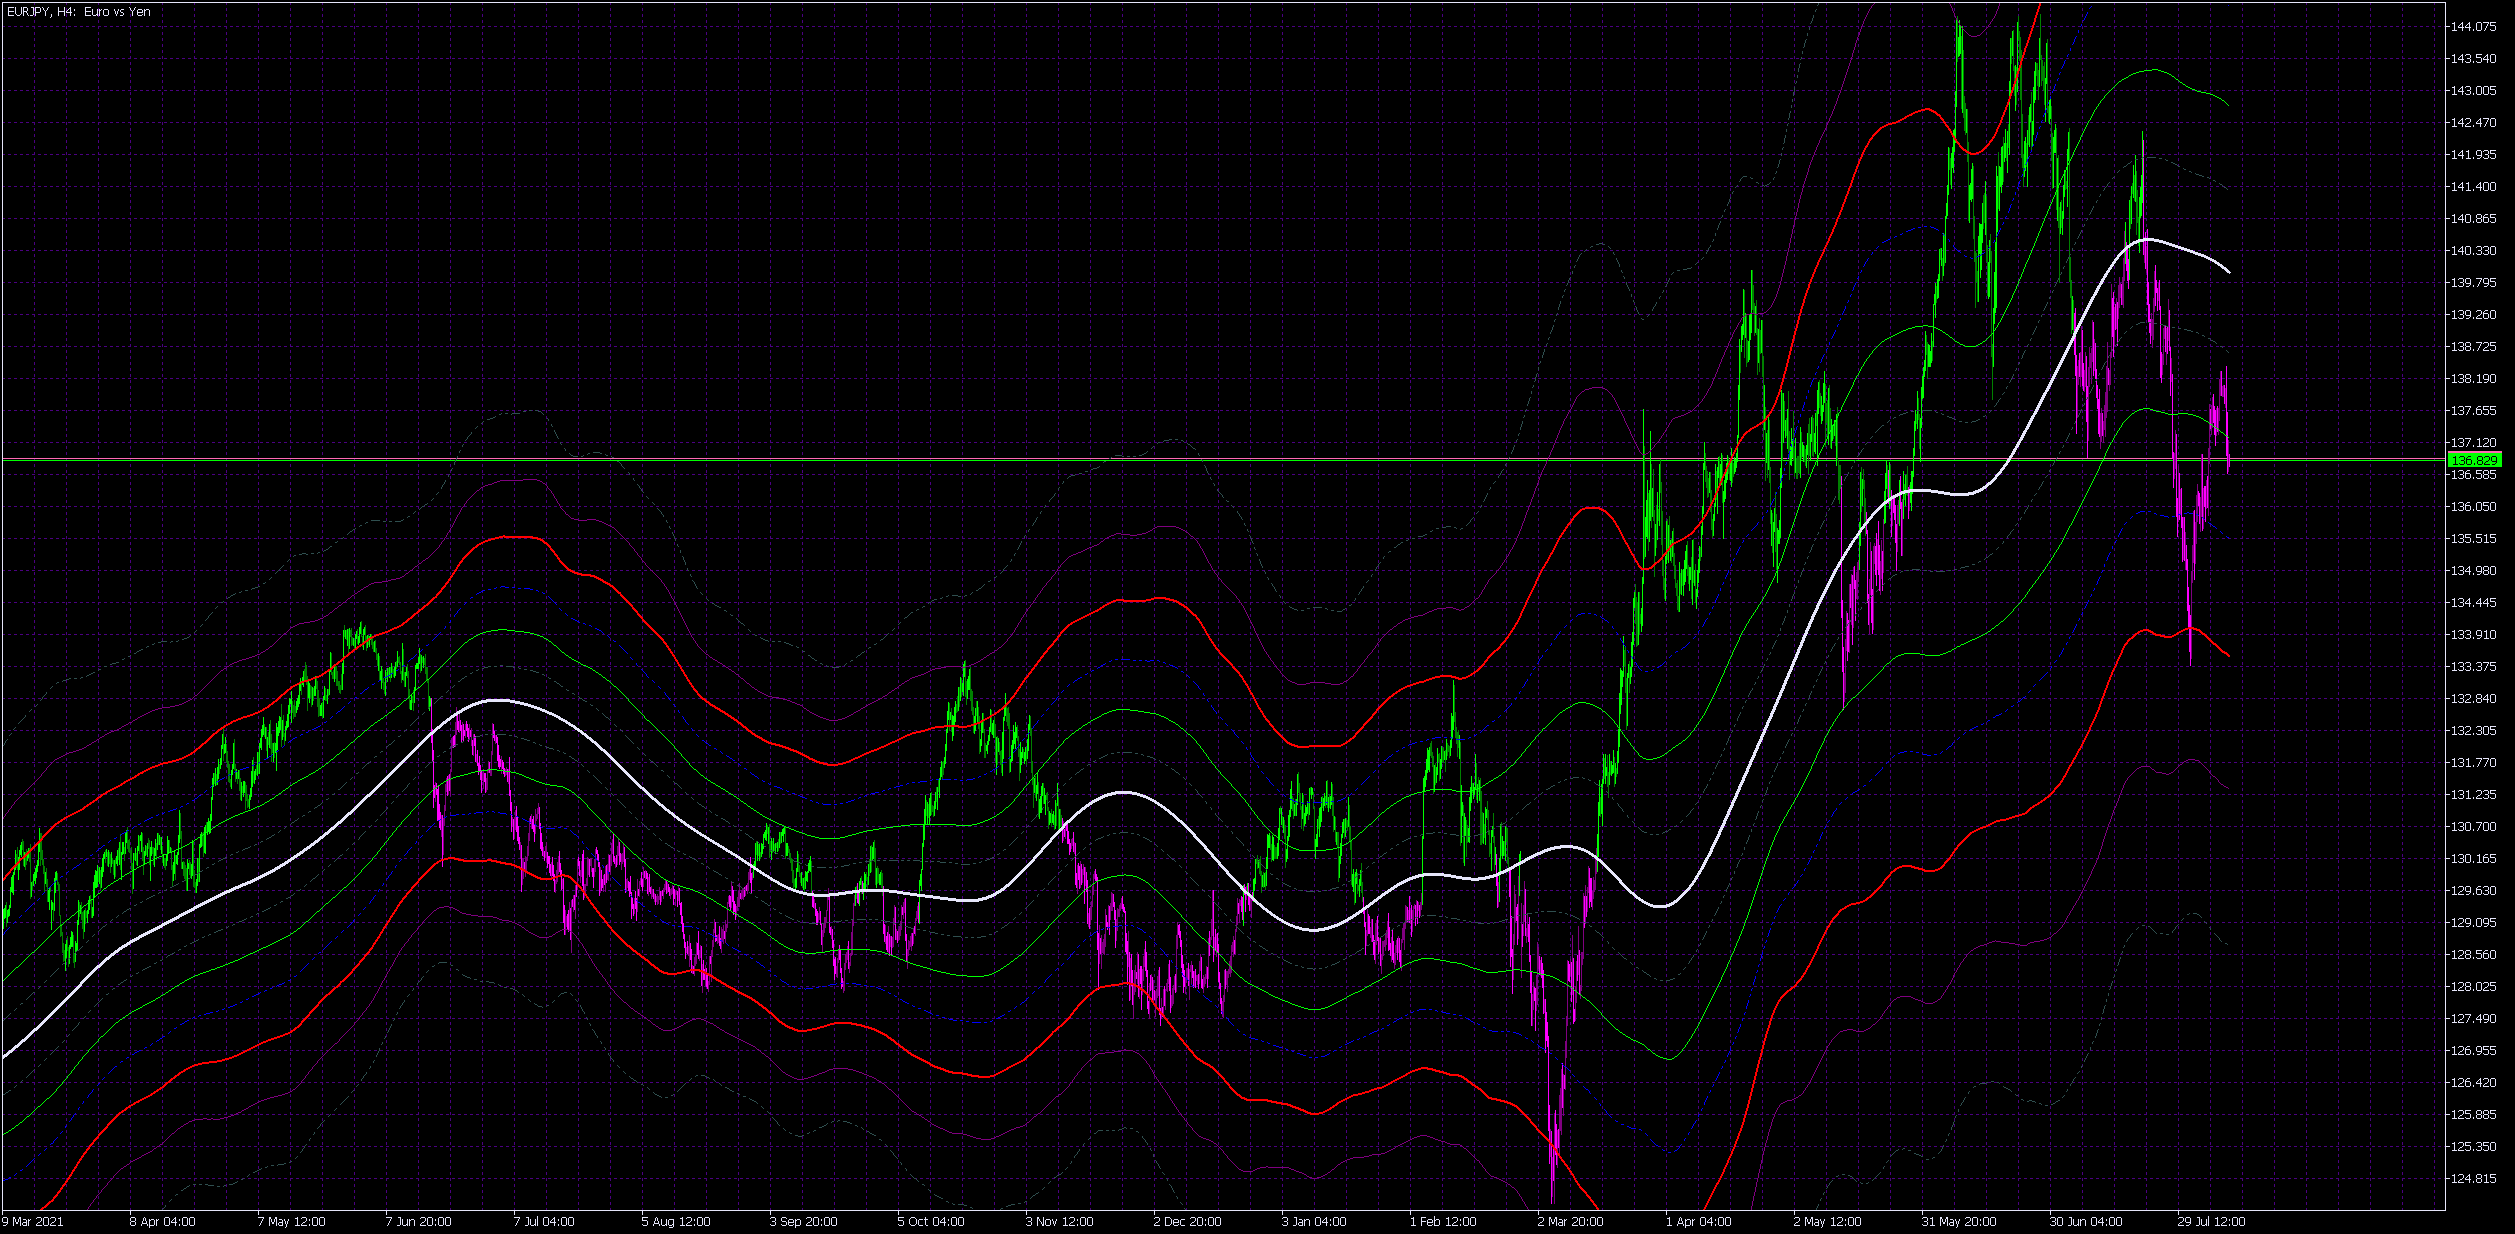This screenshot has height=1234, width=2515.
Task: Click the 3 Jan 04:00 time label
Action: 1314,1221
